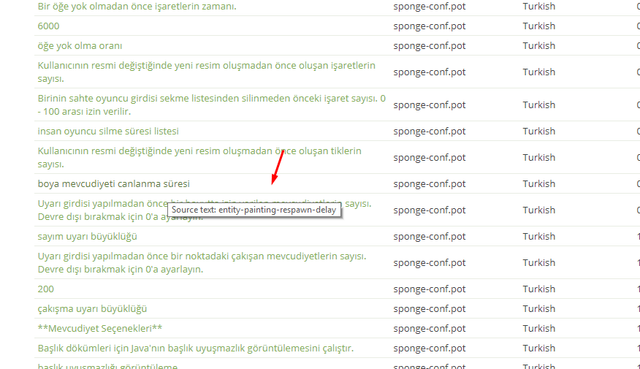Click 'Turkish' in 'boya mevcudiyeti canlanma süresi' row
640x369 pixels.
point(539,184)
